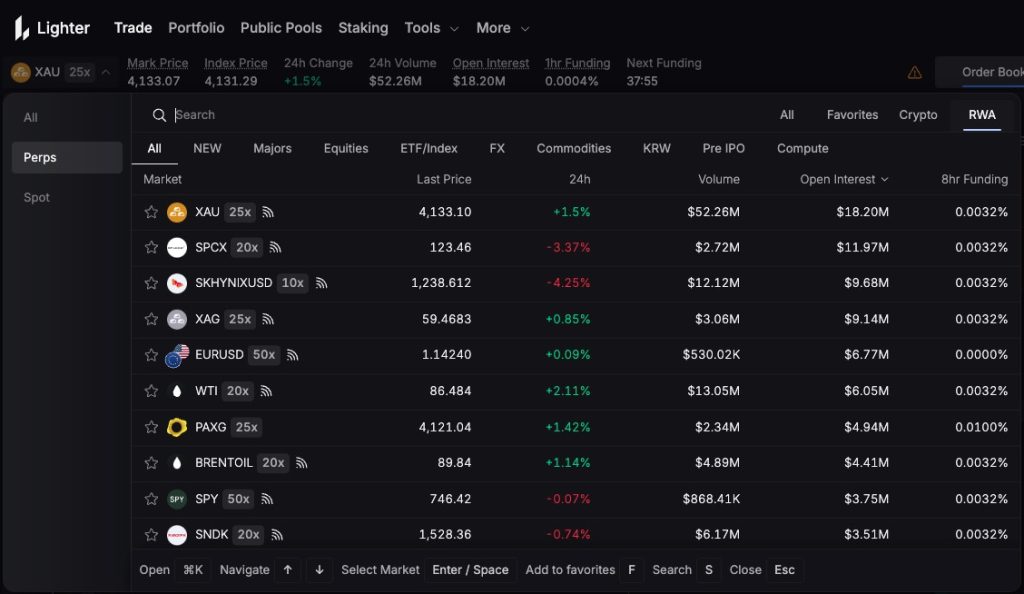Click the feed icon beside SPCX 20x
1024x594 pixels.
[x=275, y=247]
